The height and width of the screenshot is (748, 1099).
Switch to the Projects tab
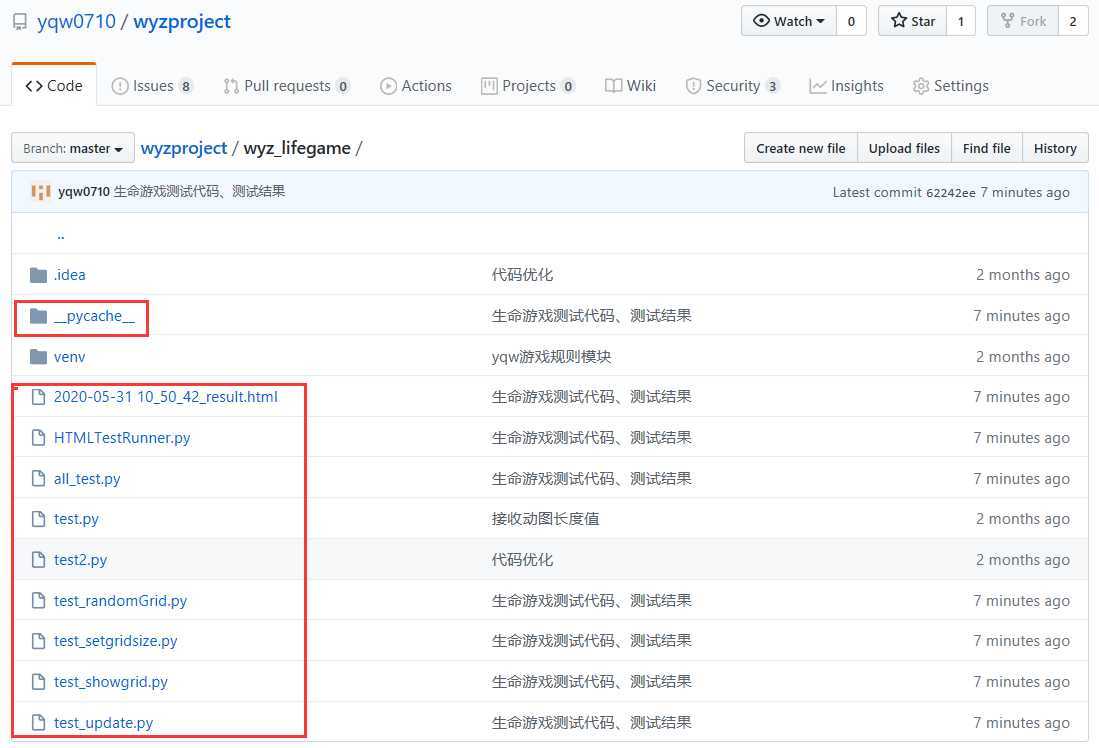click(x=528, y=86)
